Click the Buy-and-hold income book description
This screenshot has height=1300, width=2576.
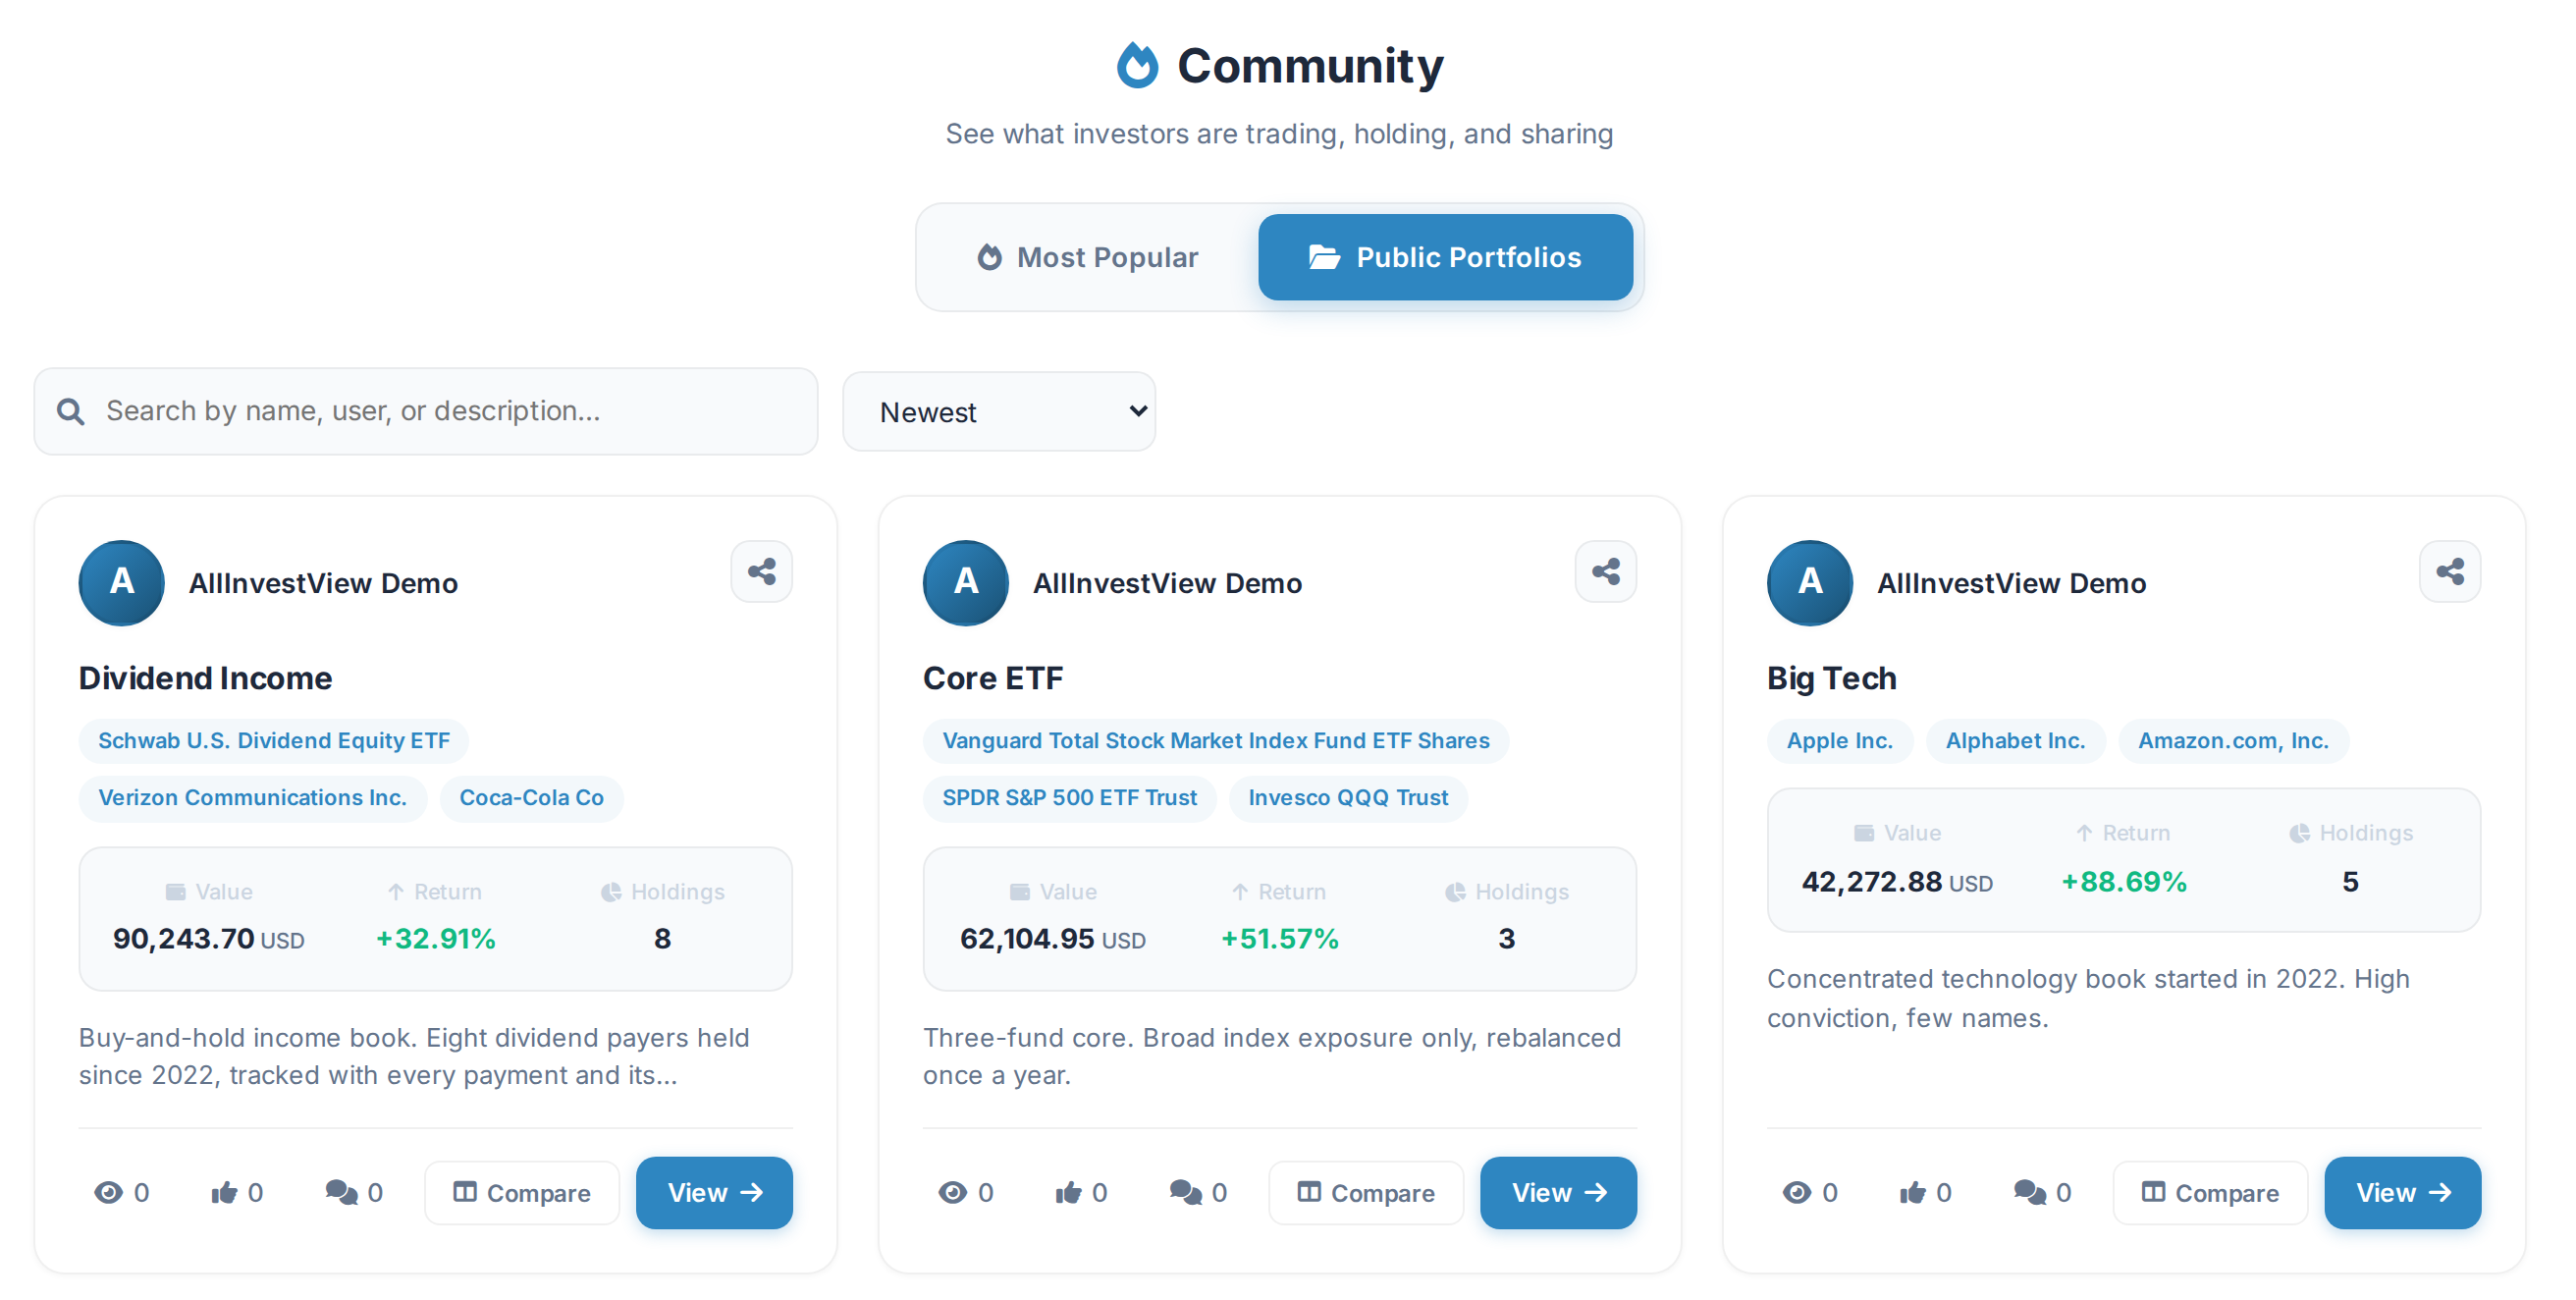pos(414,1056)
